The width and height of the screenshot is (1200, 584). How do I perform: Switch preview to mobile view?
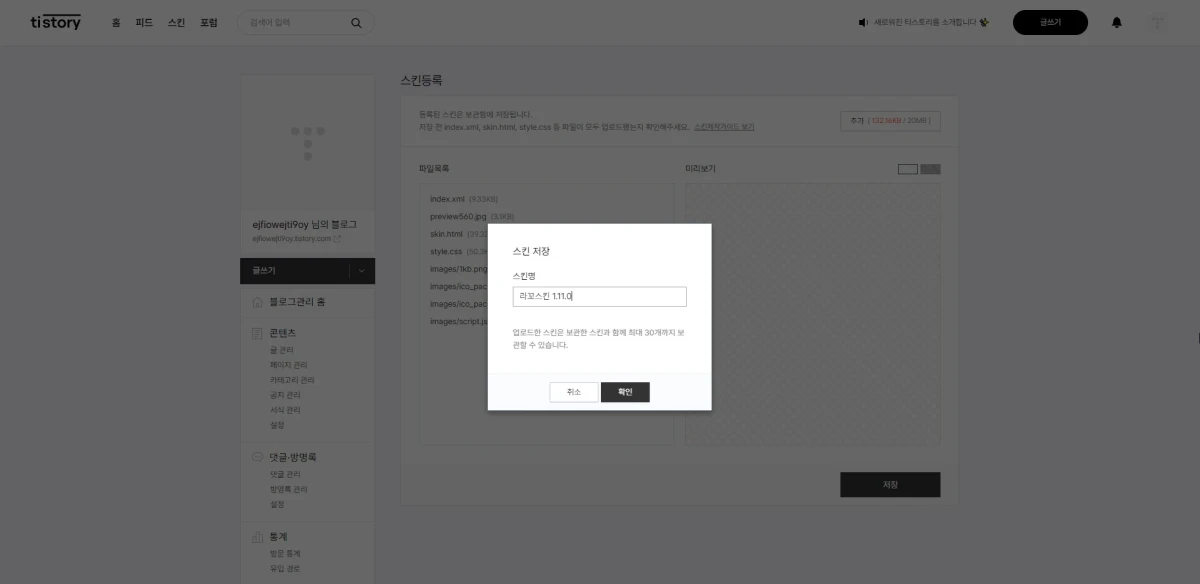(x=930, y=169)
